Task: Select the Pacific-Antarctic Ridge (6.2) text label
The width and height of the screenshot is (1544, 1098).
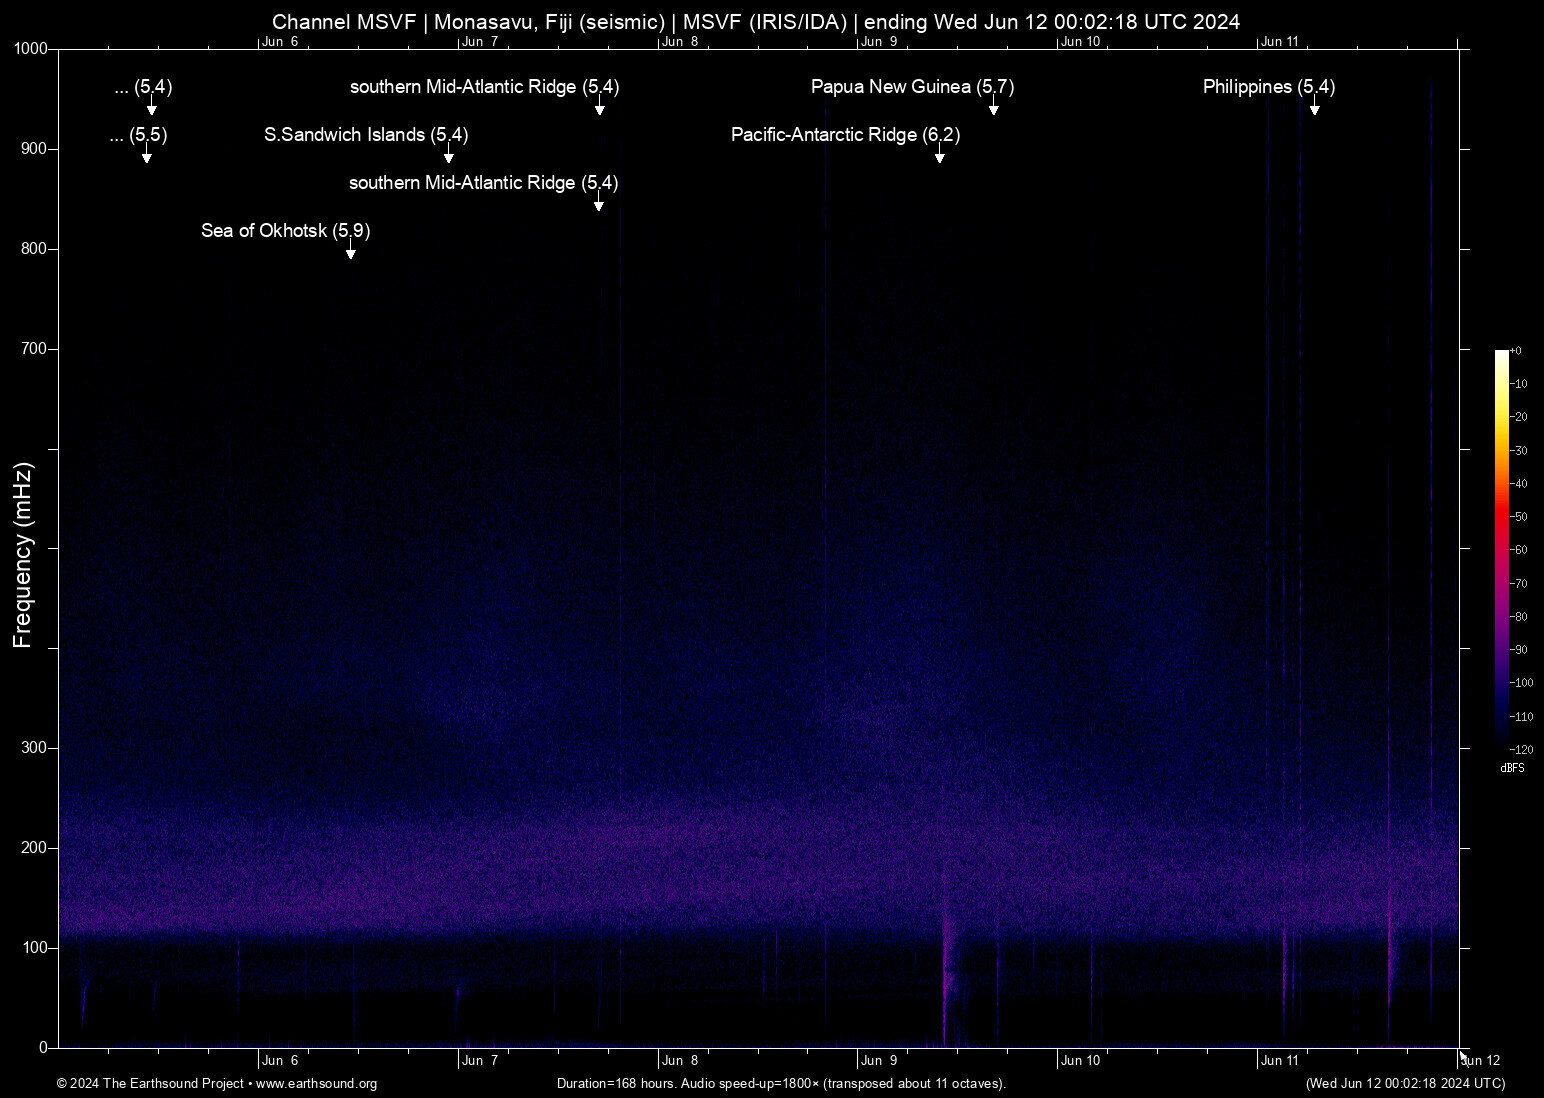Action: click(x=845, y=135)
